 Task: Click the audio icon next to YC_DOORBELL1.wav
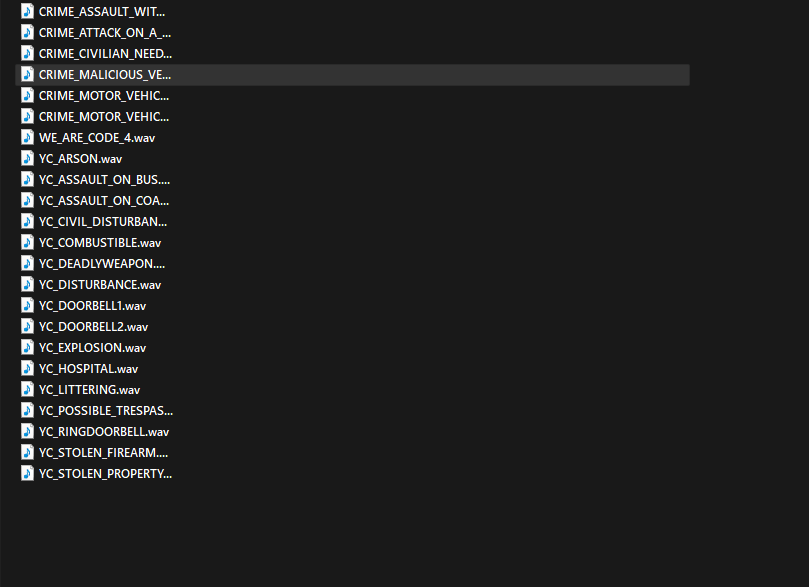28,305
